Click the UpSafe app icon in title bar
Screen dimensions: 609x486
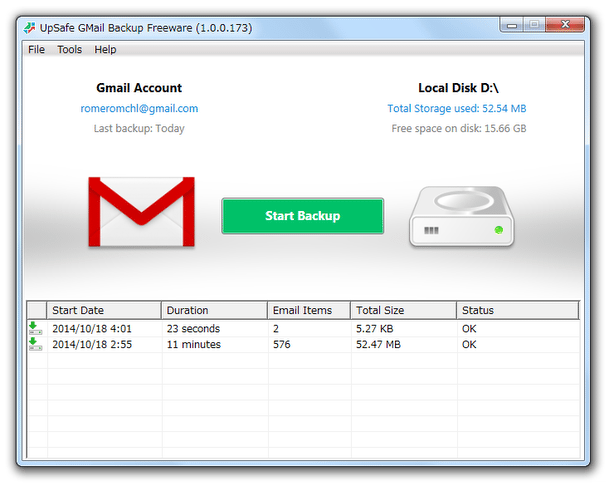coord(30,28)
